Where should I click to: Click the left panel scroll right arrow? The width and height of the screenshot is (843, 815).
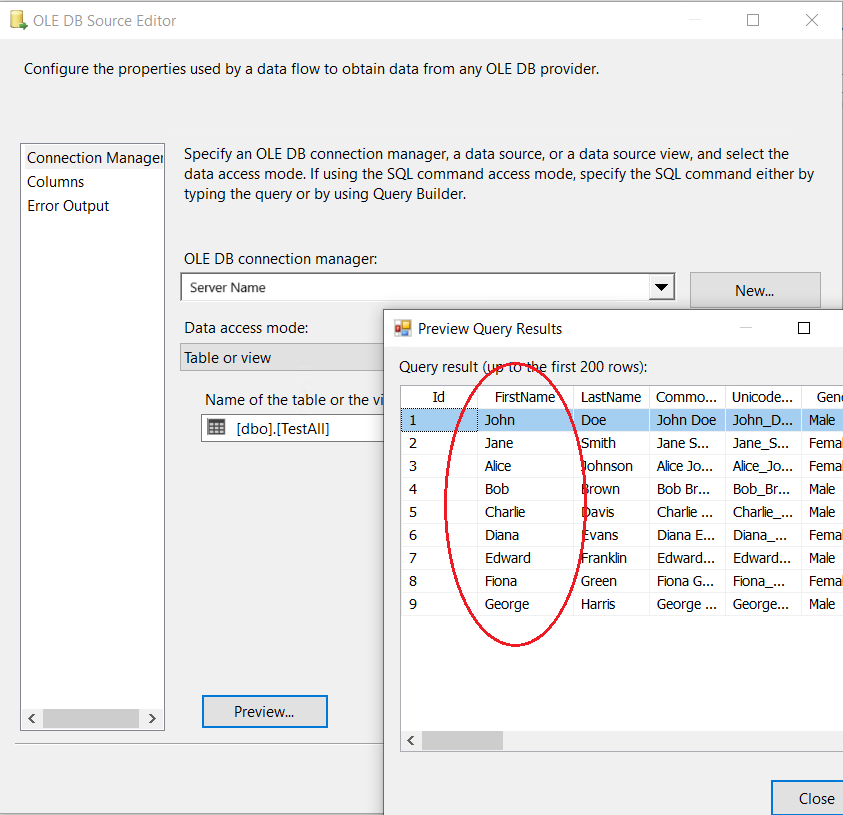click(x=152, y=718)
